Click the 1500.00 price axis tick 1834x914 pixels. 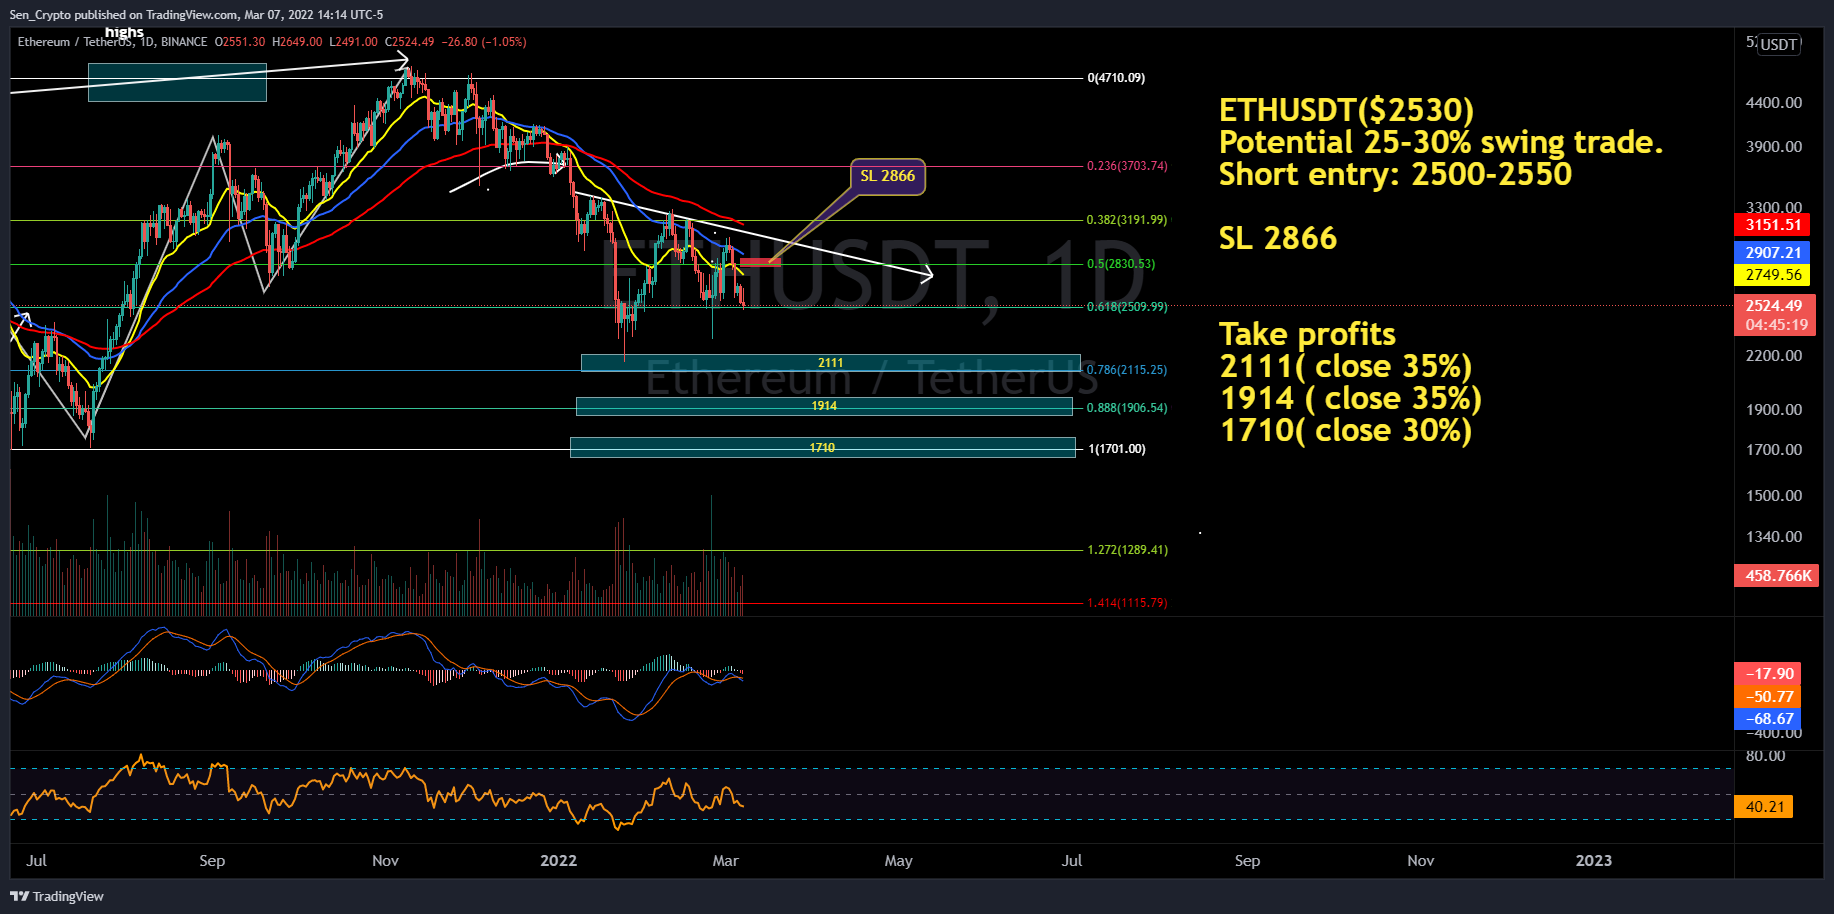pyautogui.click(x=1774, y=496)
